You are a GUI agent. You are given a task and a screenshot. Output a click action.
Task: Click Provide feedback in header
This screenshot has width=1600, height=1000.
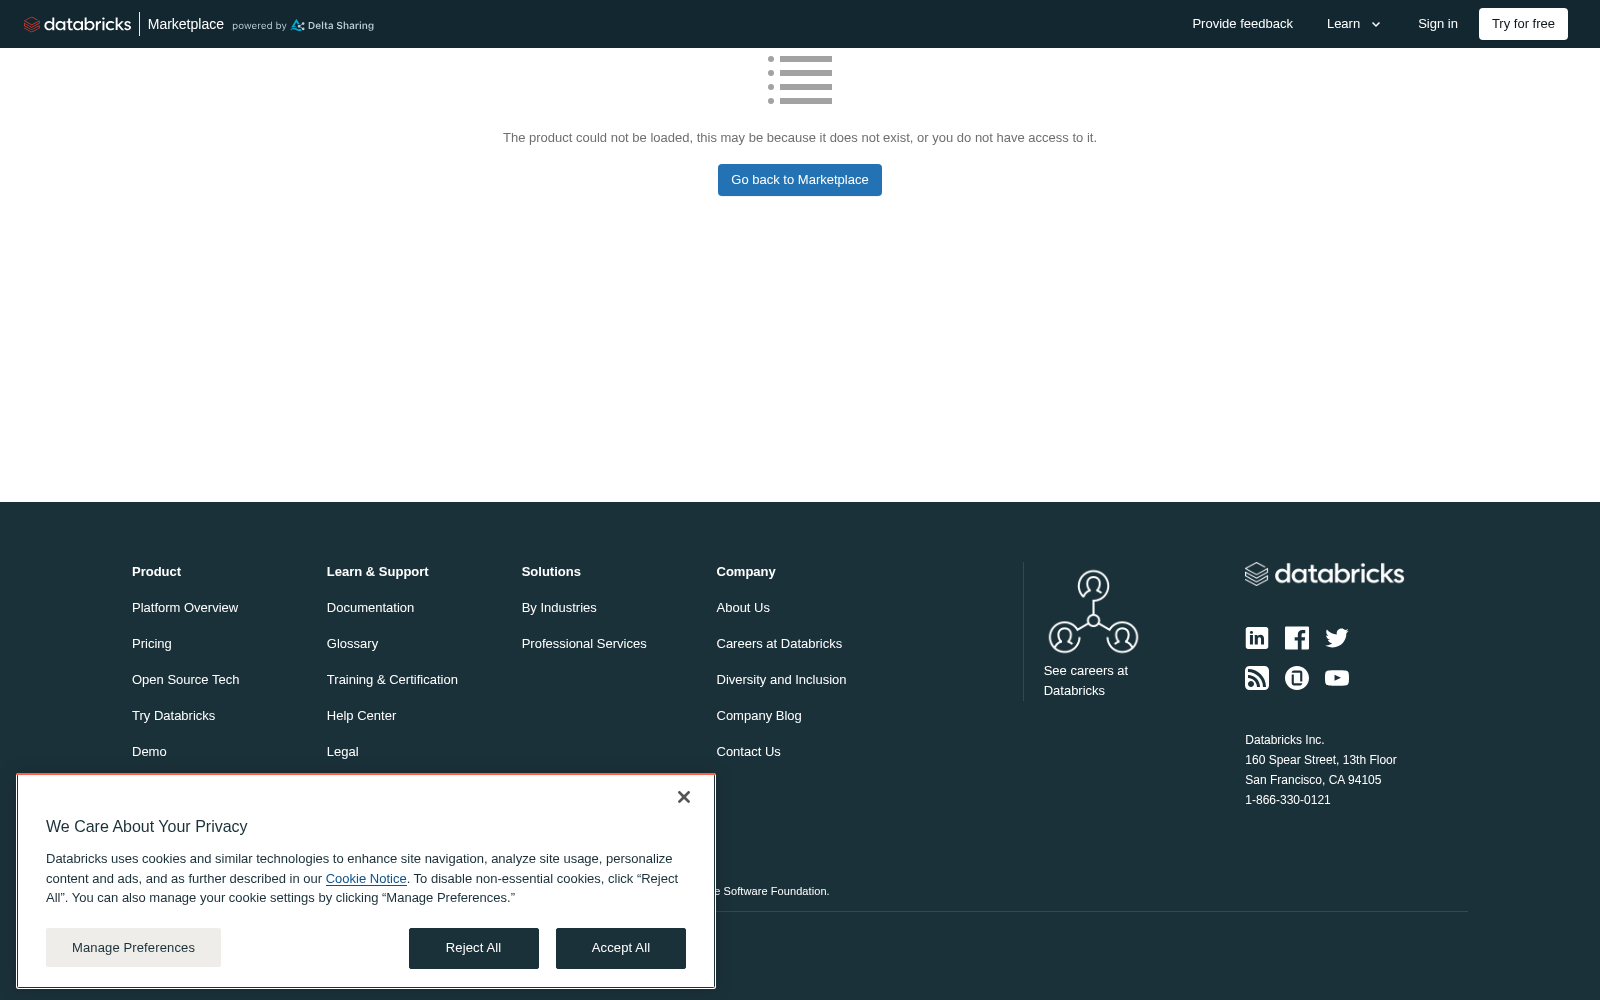click(1242, 24)
